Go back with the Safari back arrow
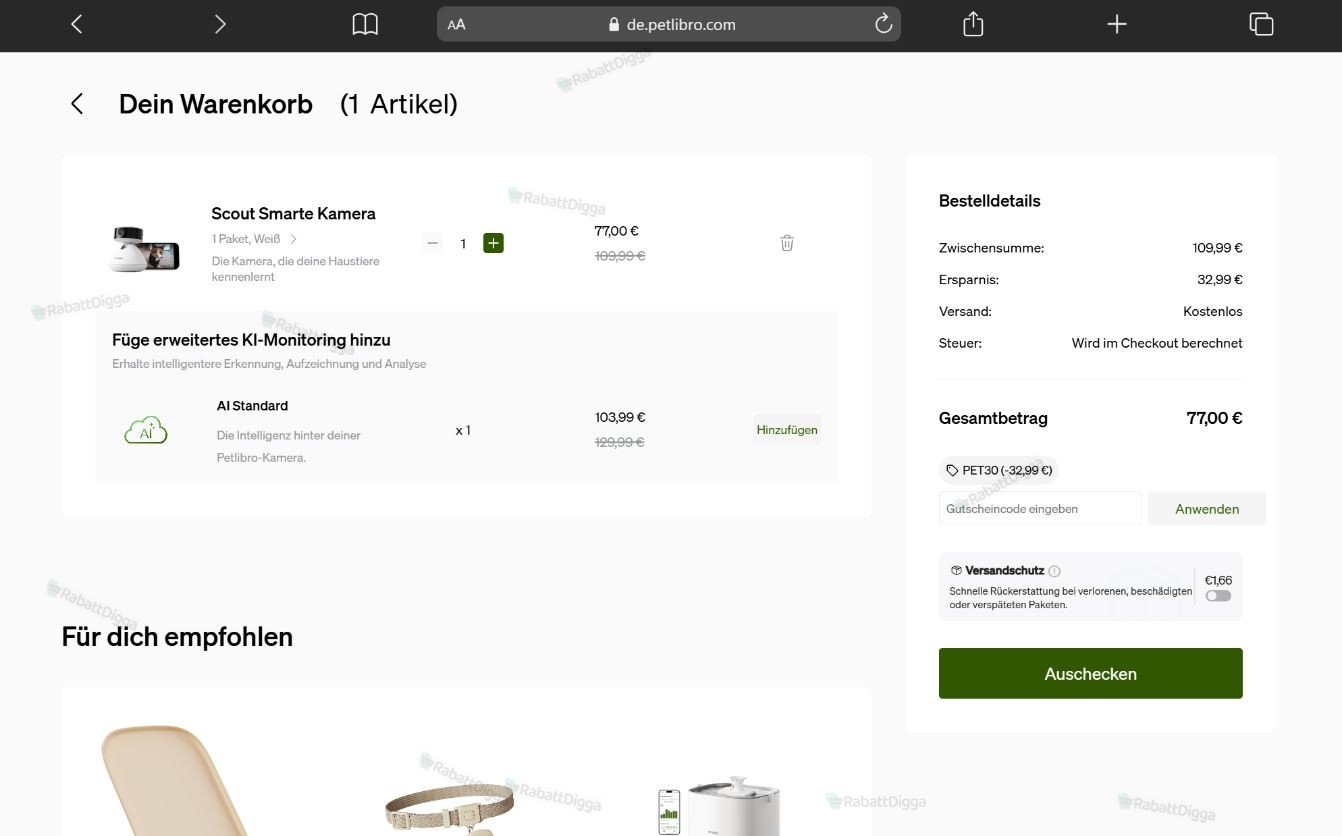 pyautogui.click(x=76, y=24)
